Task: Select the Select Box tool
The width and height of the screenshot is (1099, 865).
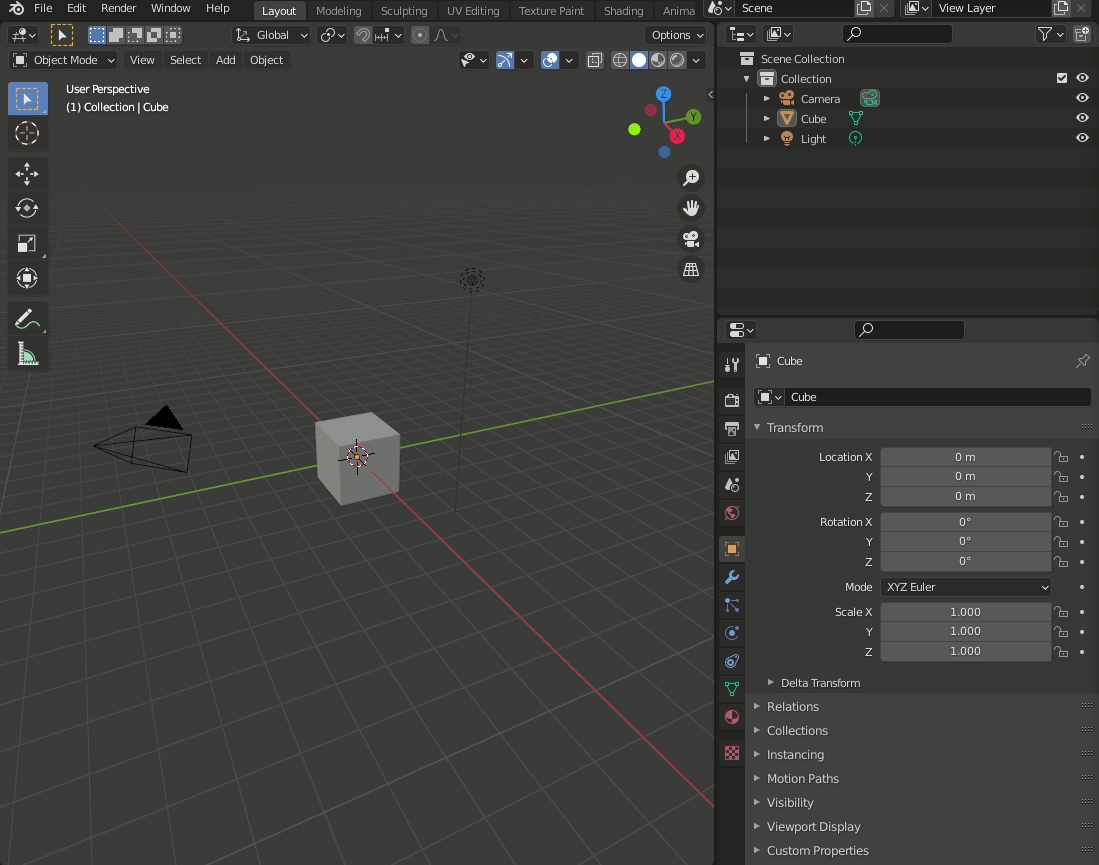Action: coord(27,99)
